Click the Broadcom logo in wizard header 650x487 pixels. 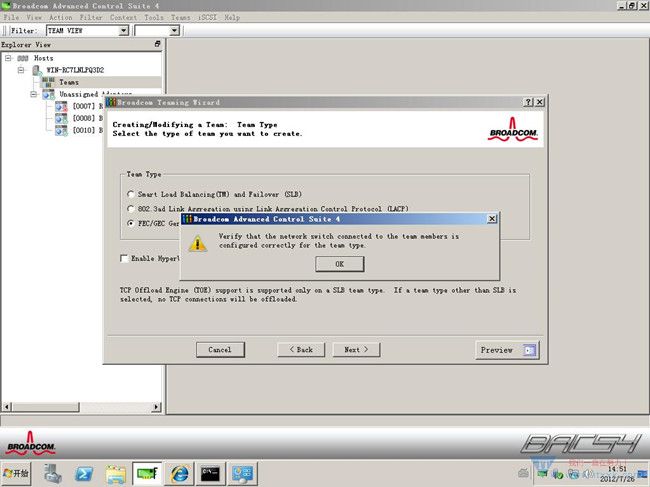[x=513, y=129]
